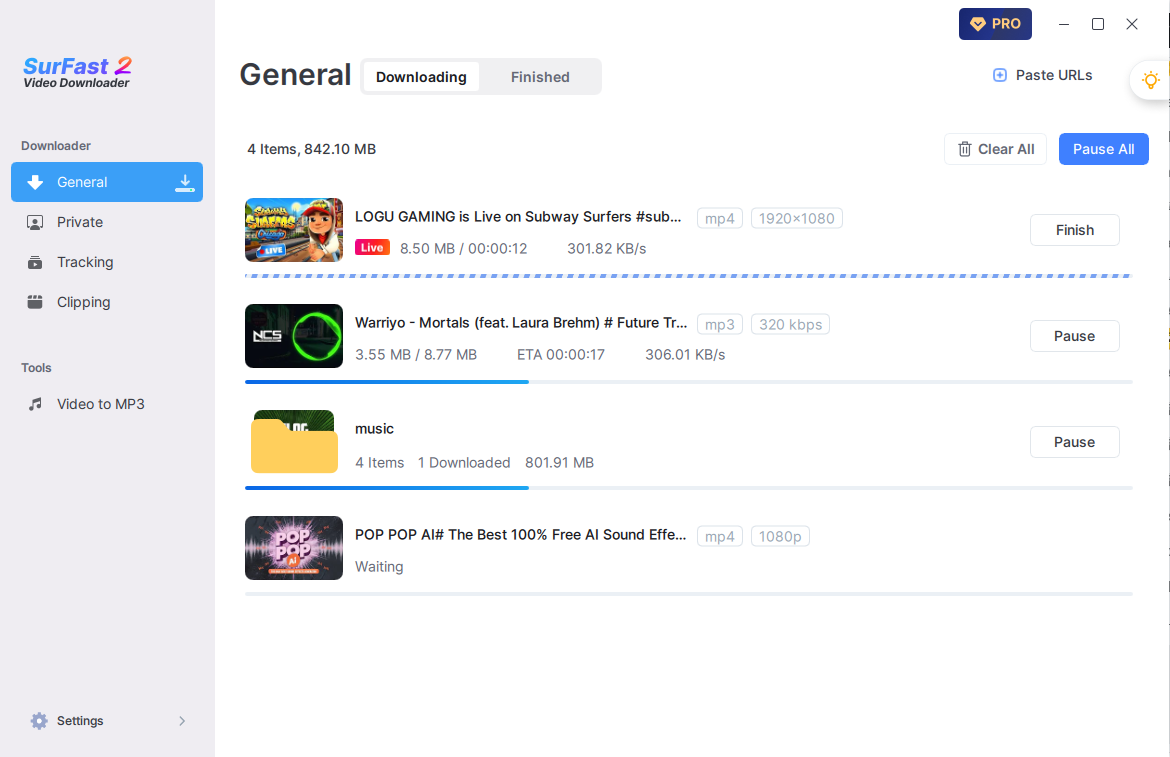The image size is (1170, 757).
Task: Click the 306.01 KB/s speed value
Action: pyautogui.click(x=685, y=355)
